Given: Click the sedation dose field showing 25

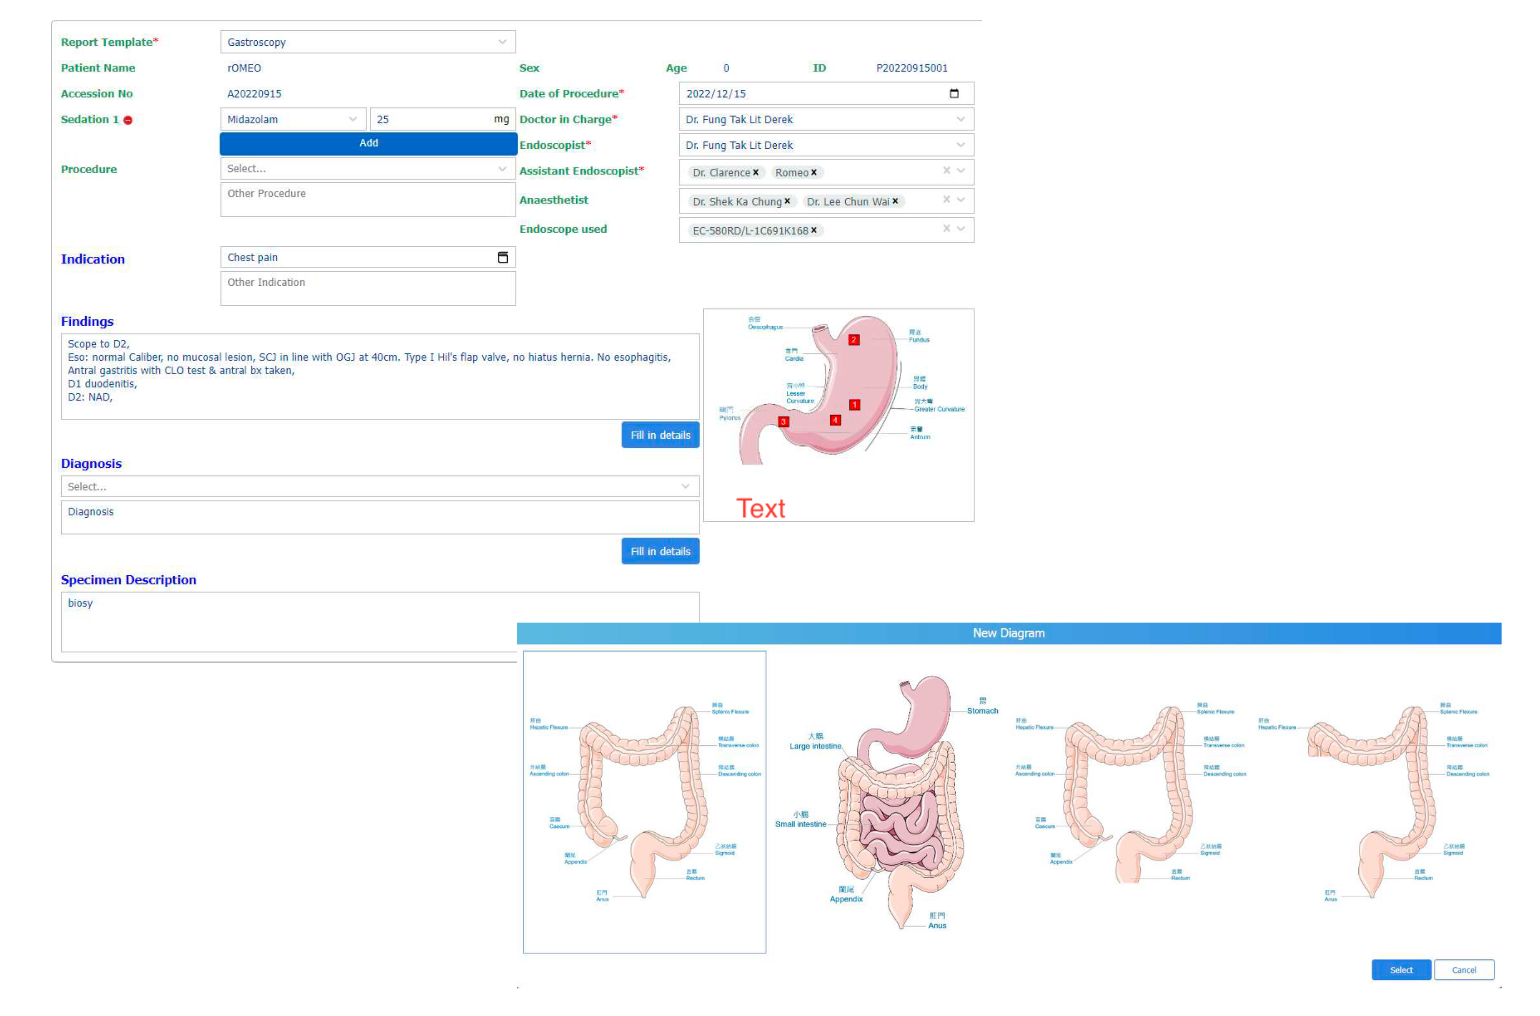Looking at the screenshot, I should 442,119.
